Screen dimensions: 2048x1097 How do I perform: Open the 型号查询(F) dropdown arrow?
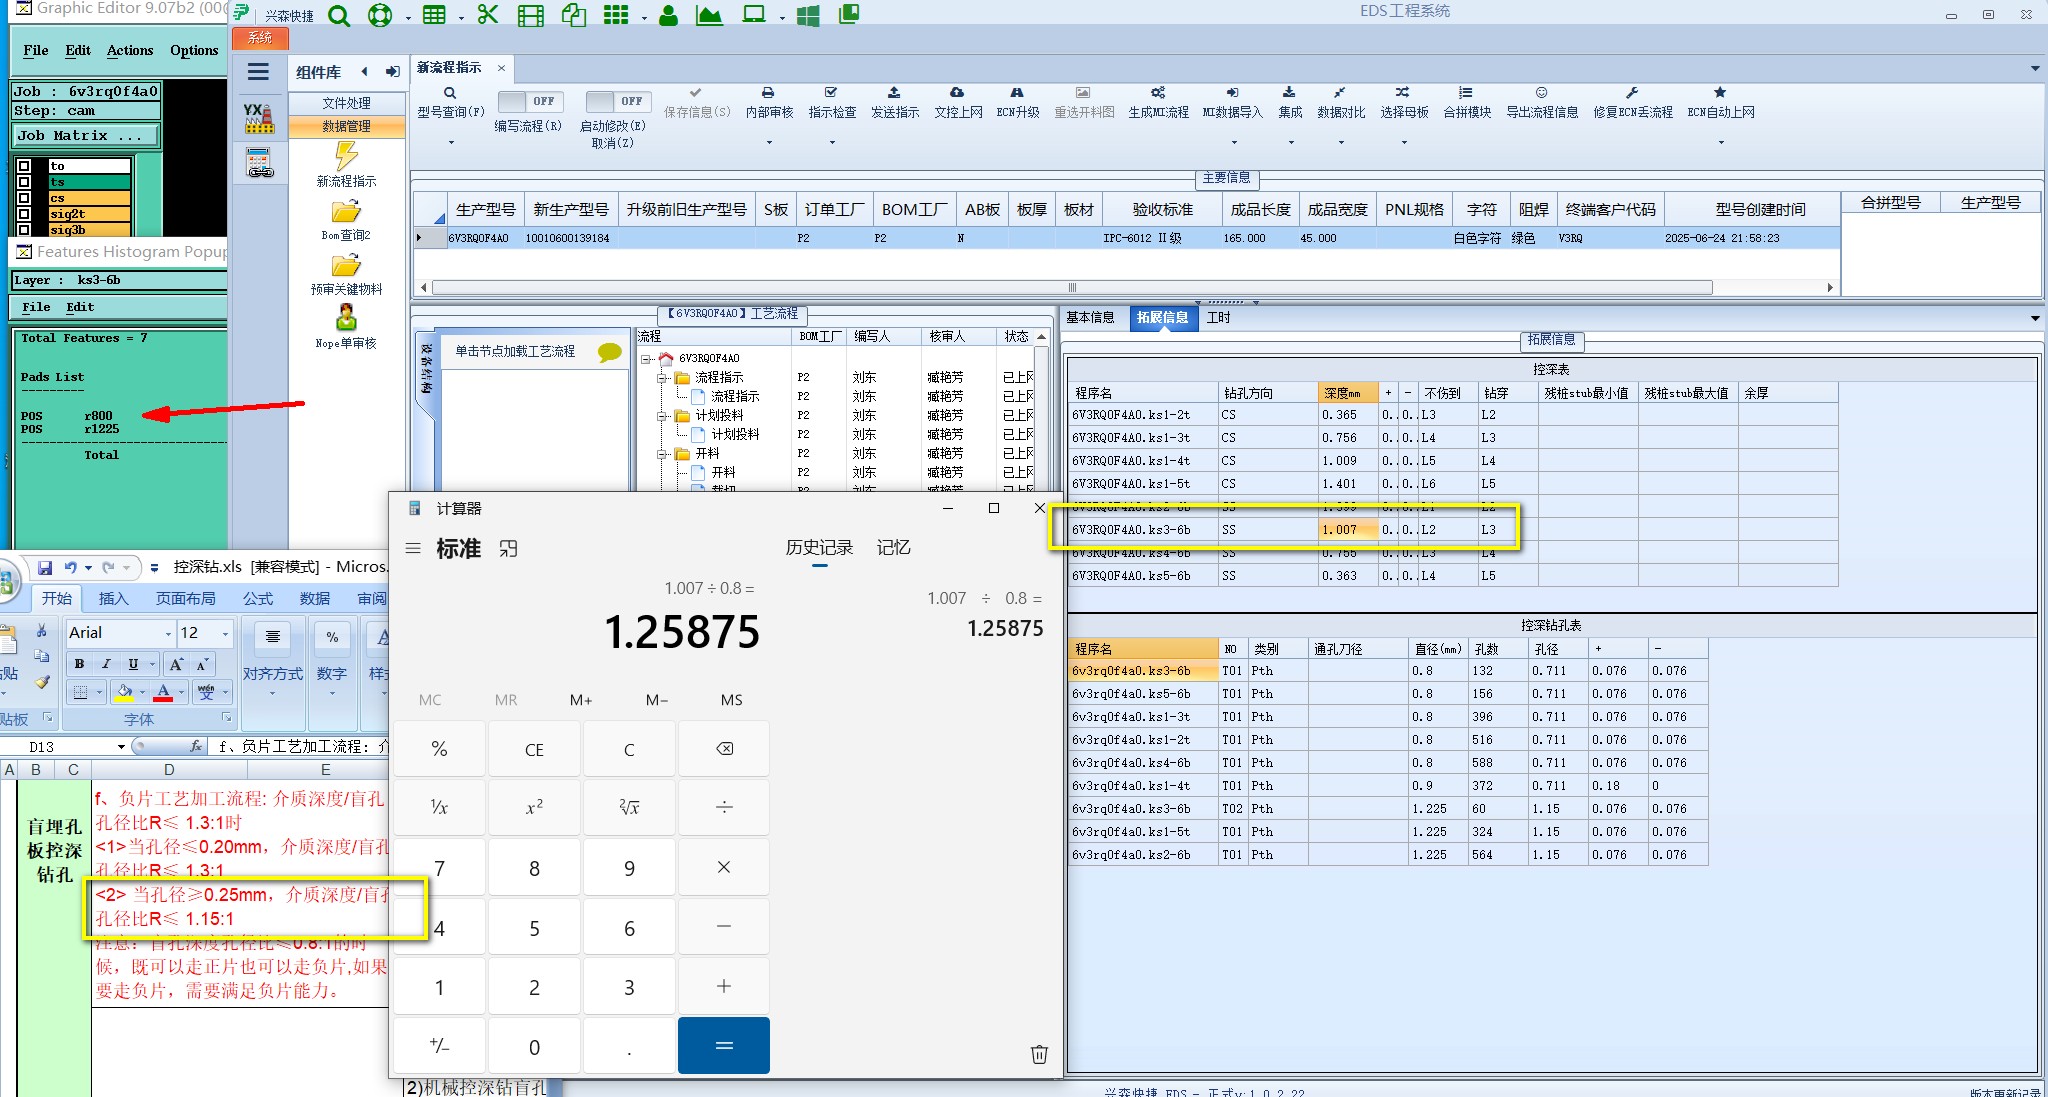451,142
